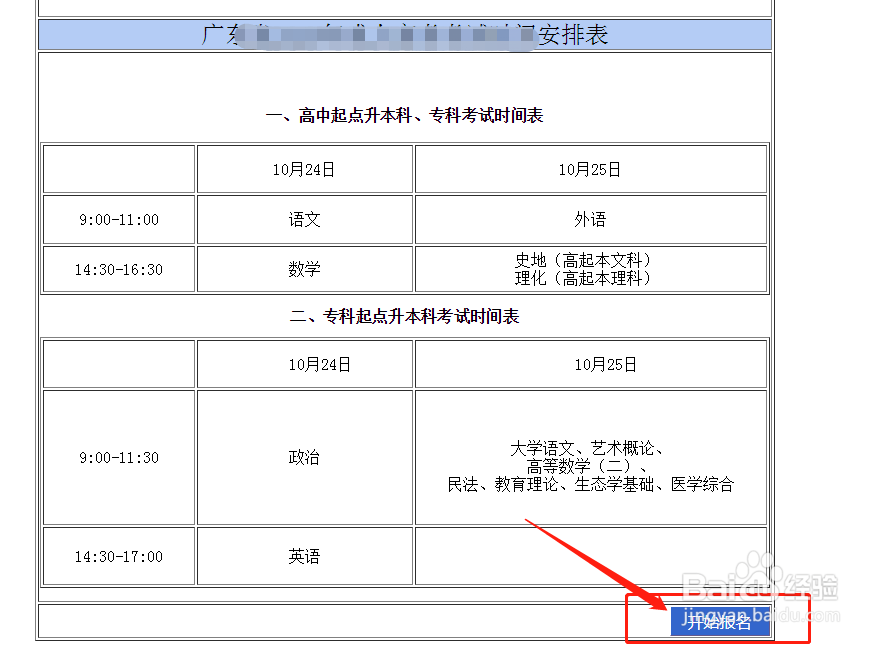Click the 高等数学（二） line
889x646 pixels.
pyautogui.click(x=587, y=466)
